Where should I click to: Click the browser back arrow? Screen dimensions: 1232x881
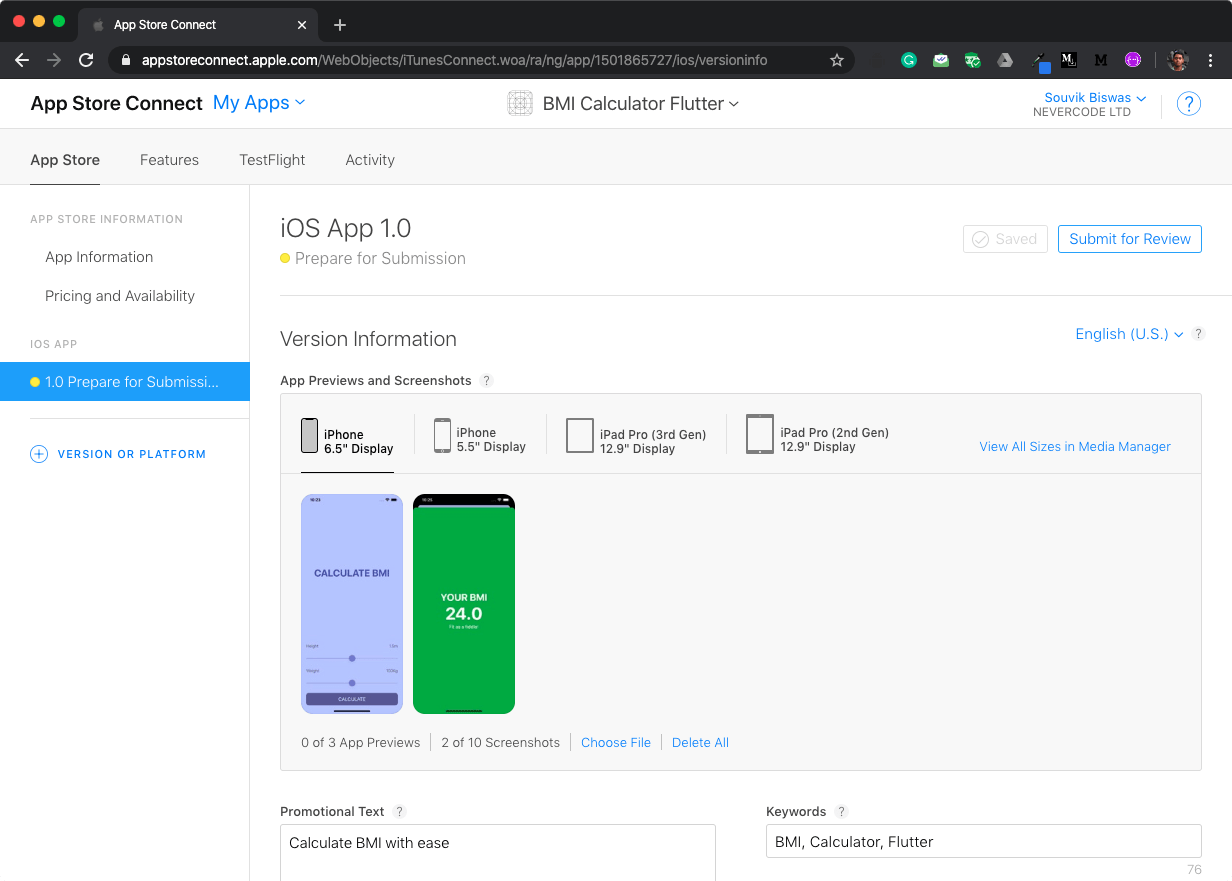click(x=22, y=60)
